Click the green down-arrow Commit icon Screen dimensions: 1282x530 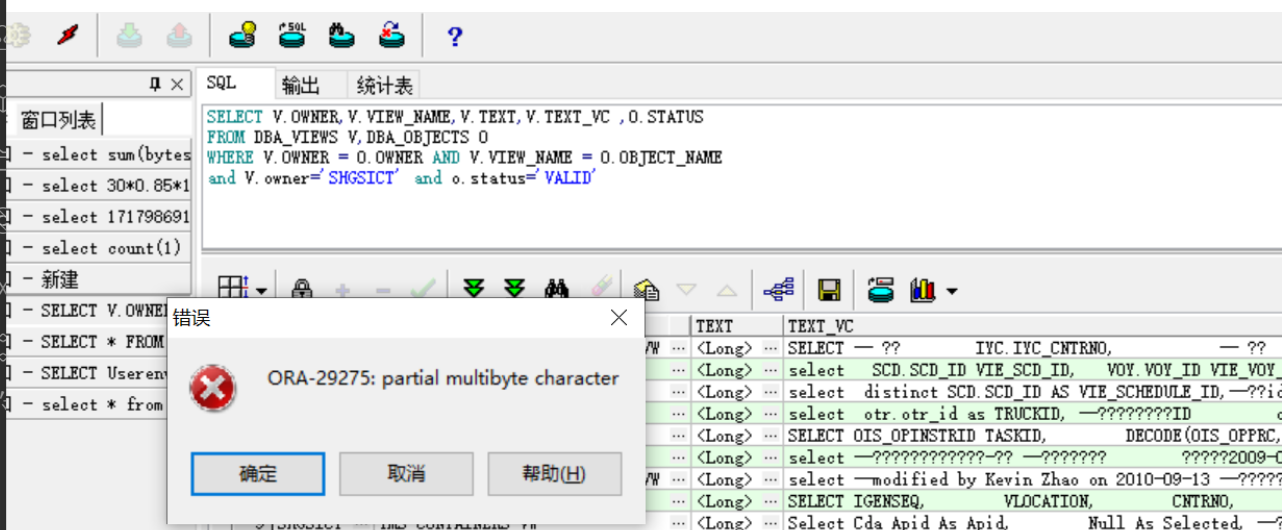(x=128, y=37)
